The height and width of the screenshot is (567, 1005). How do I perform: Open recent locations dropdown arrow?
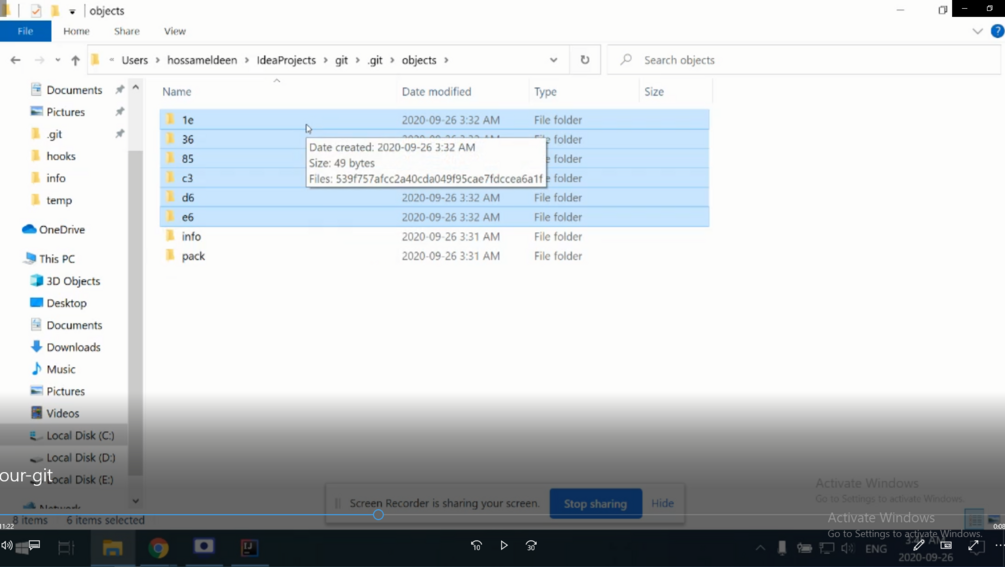[58, 60]
